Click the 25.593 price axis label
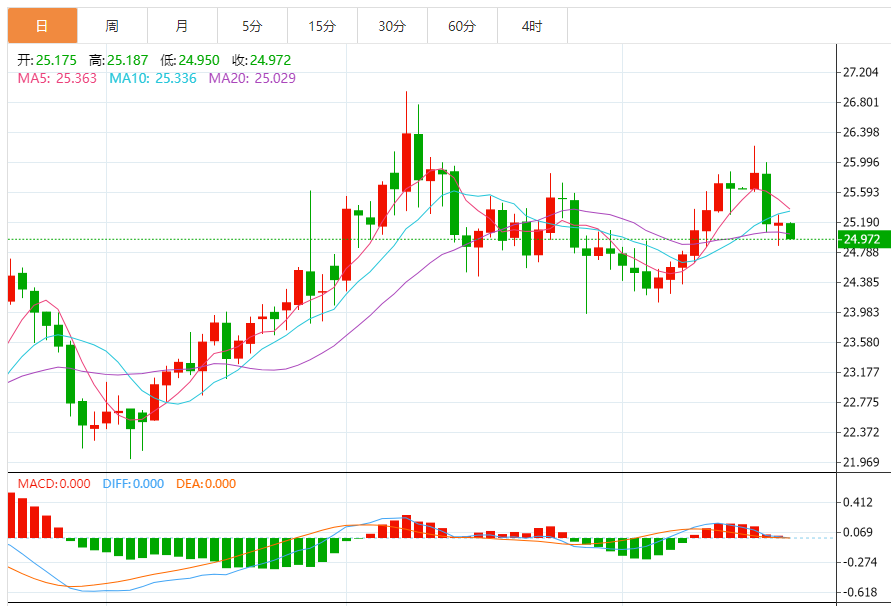The width and height of the screenshot is (891, 606). (860, 192)
